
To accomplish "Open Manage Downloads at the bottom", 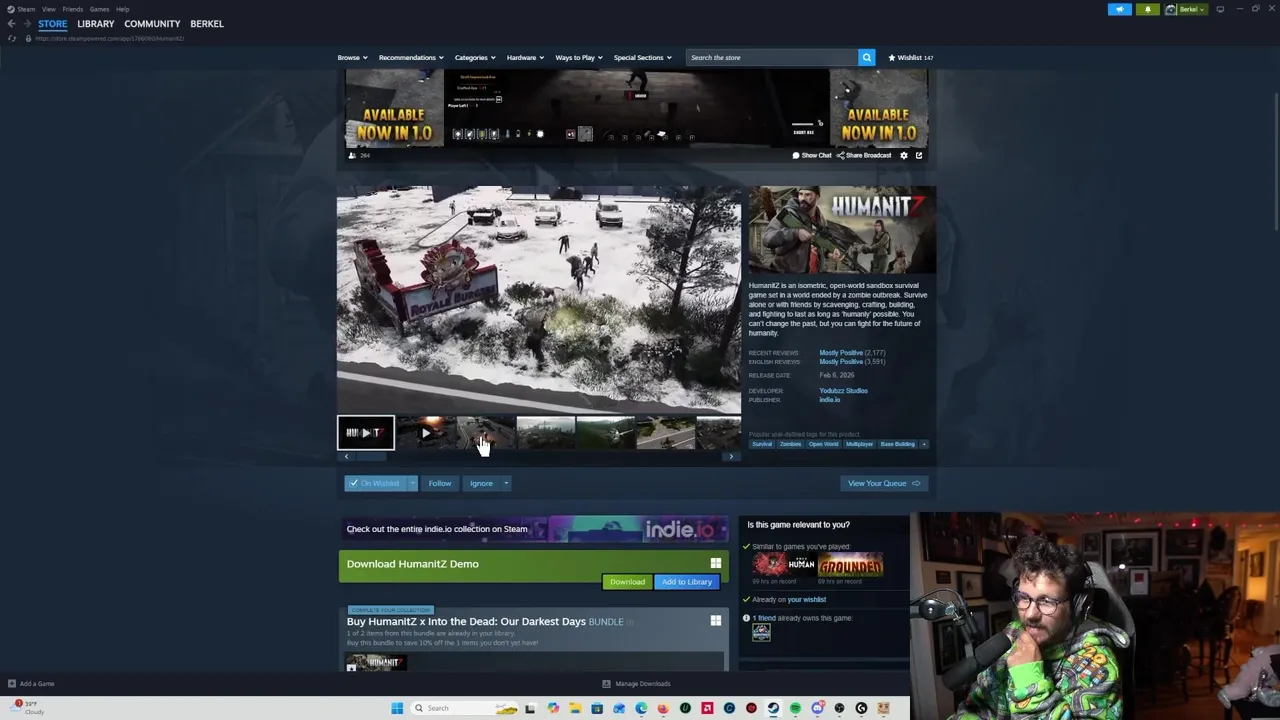I will (636, 684).
